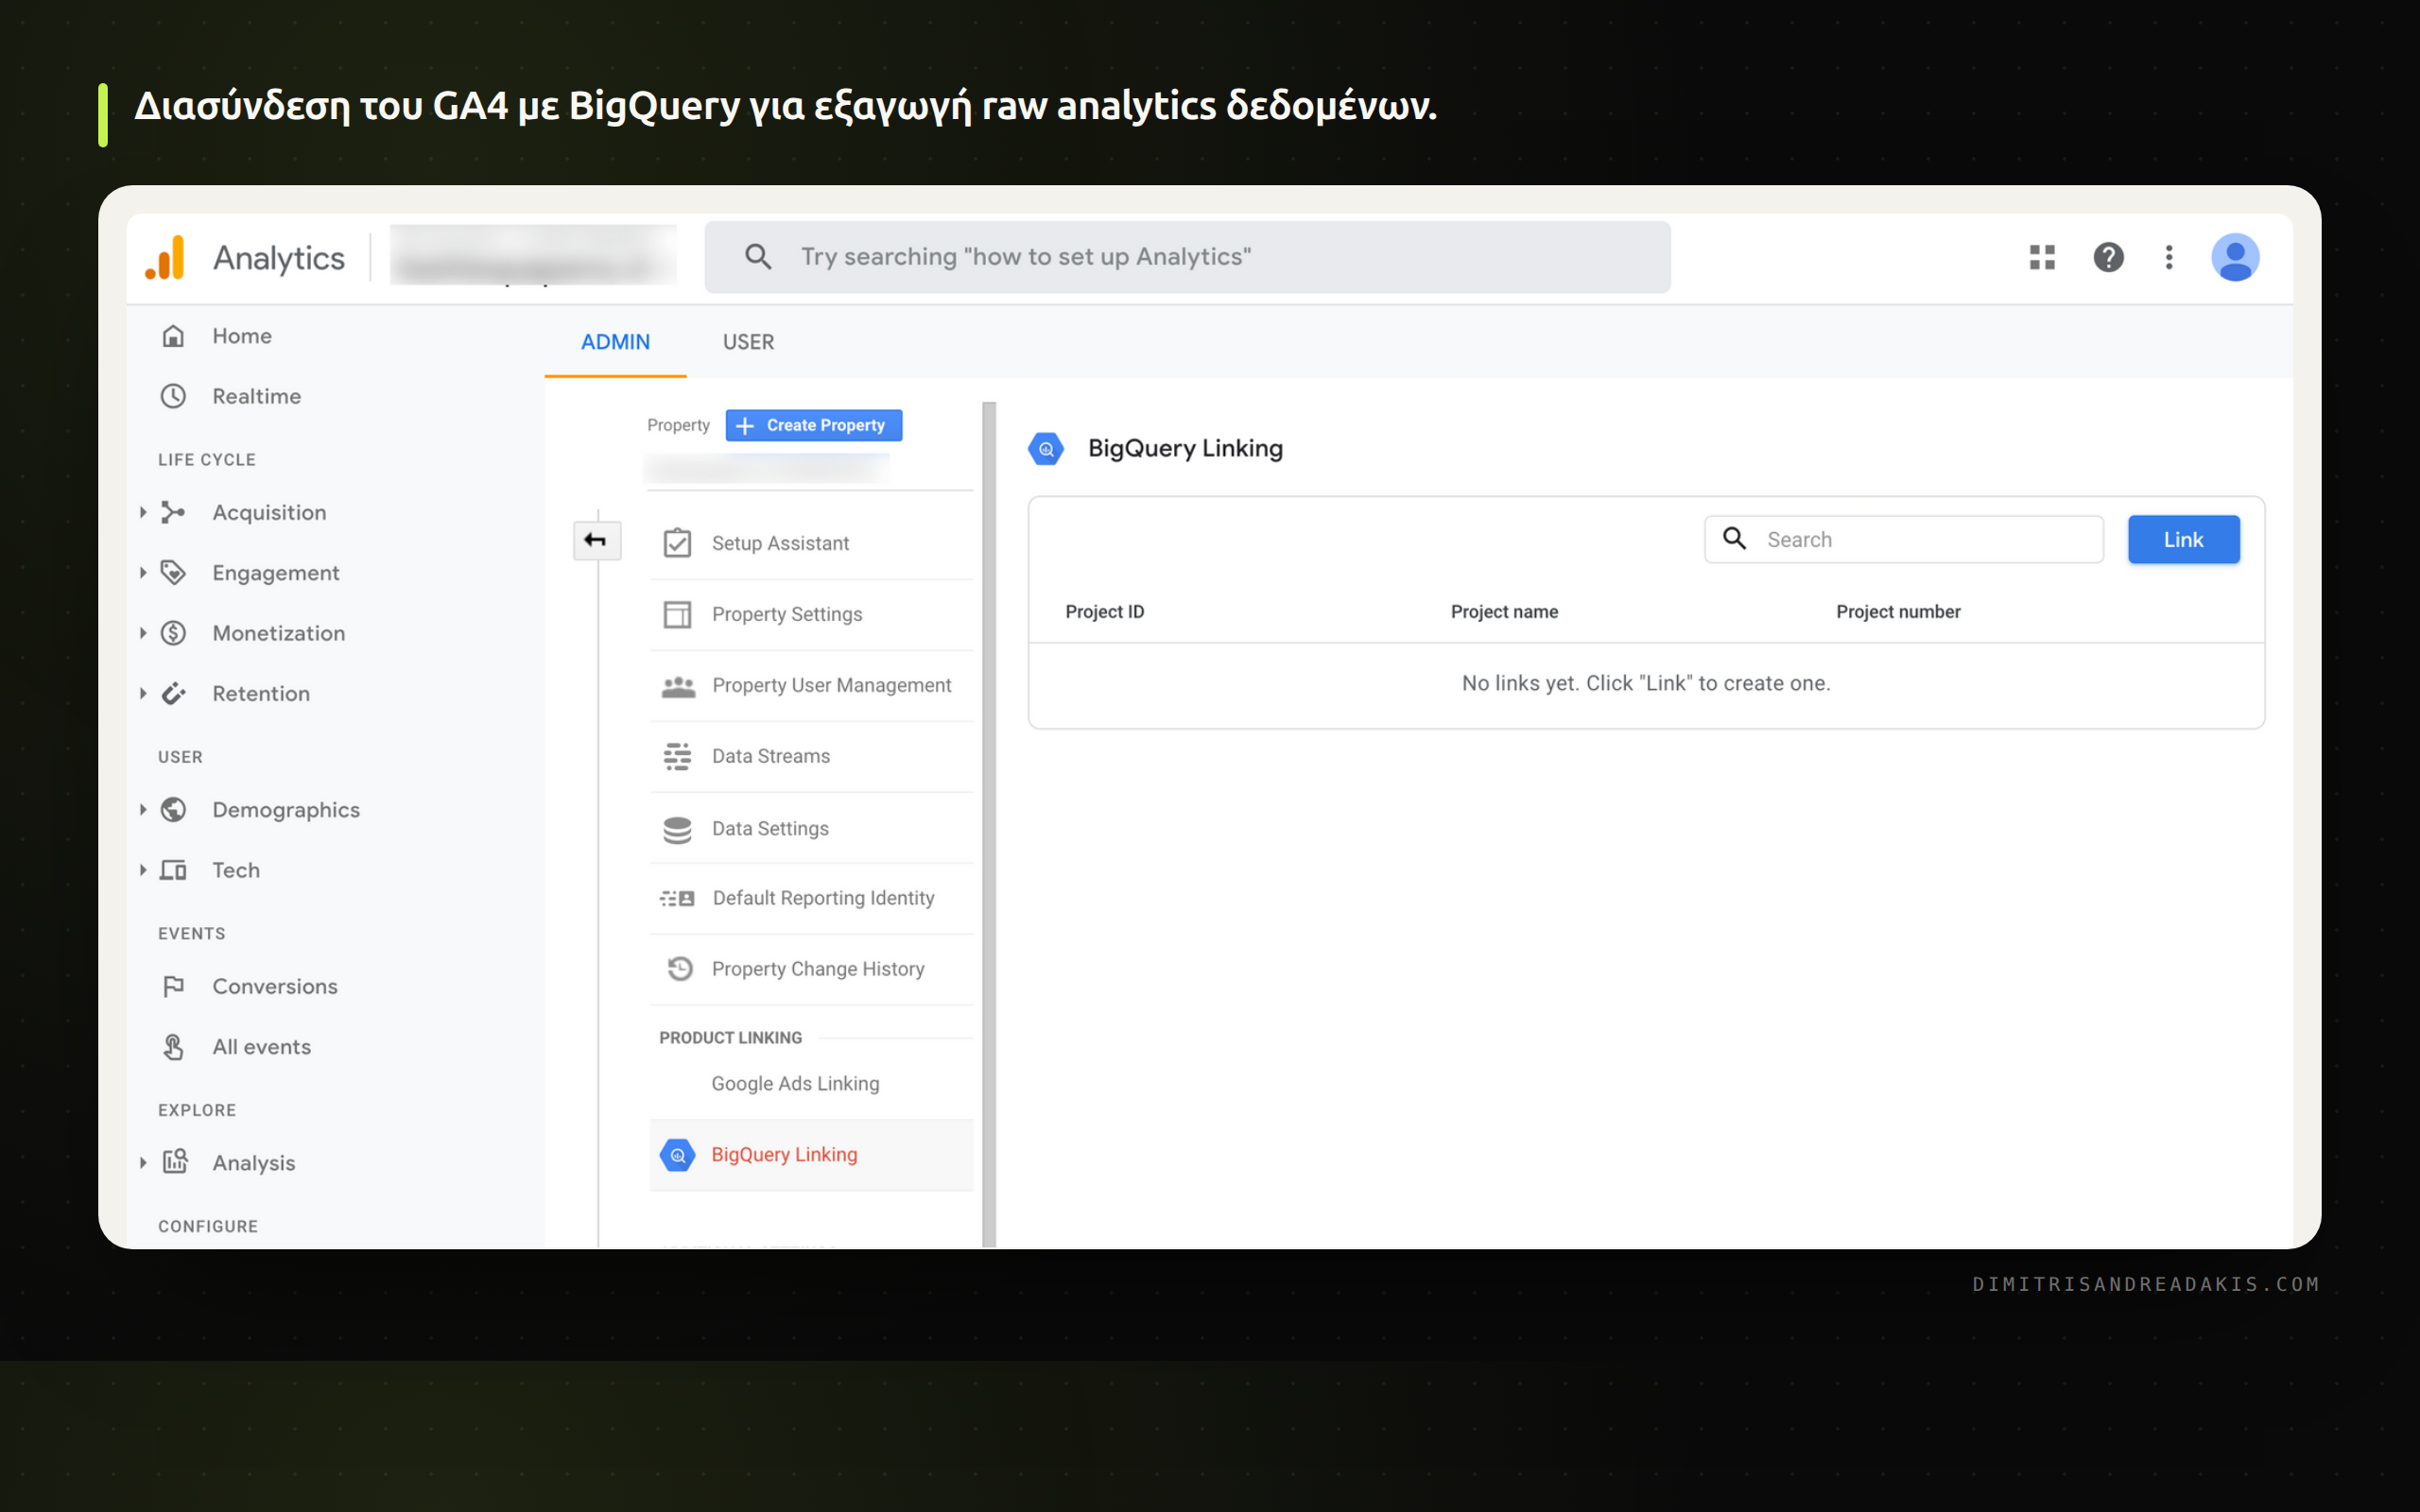The width and height of the screenshot is (2420, 1512).
Task: Click the blue Link button
Action: pos(2183,540)
